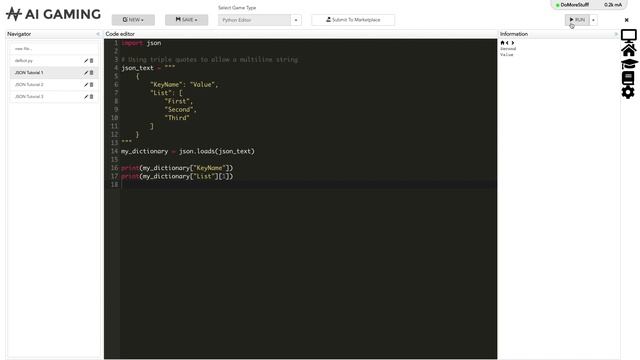The height and width of the screenshot is (360, 640).
Task: Rename default.py with the pencil icon
Action: tap(86, 60)
